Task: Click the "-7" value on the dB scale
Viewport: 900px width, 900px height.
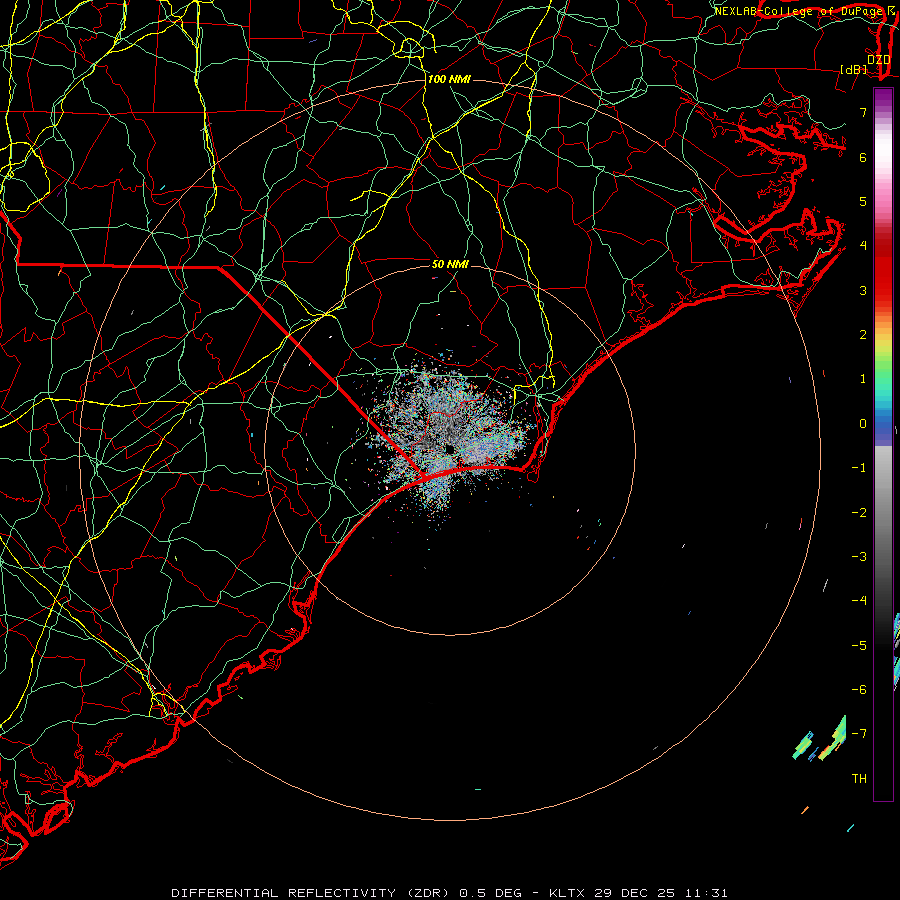Action: (x=859, y=734)
